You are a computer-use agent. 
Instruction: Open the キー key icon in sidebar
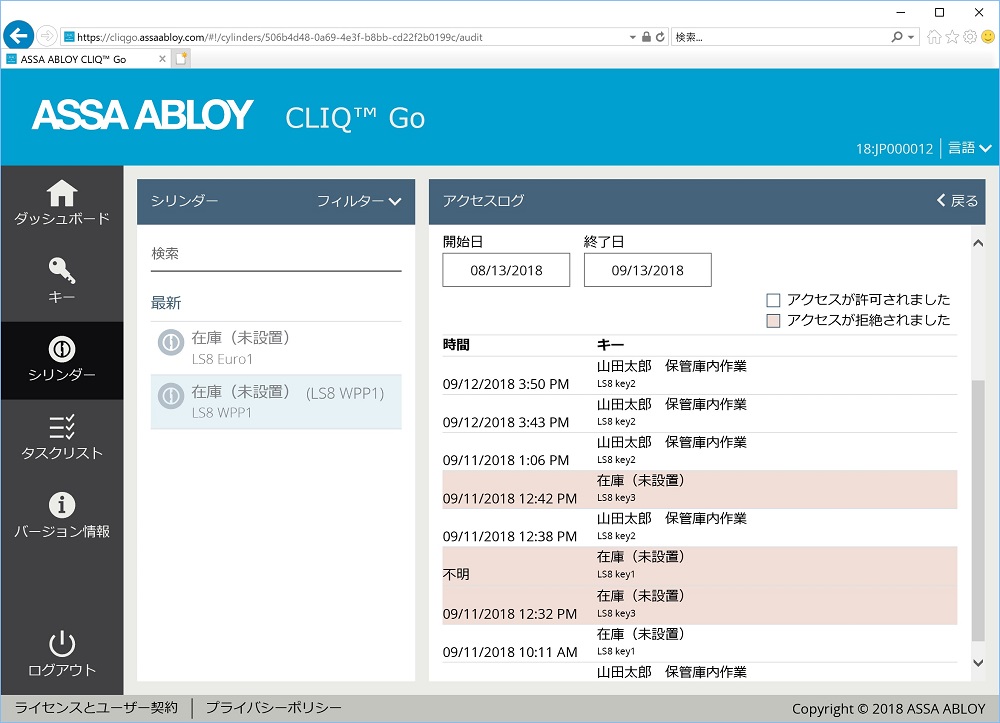point(62,270)
